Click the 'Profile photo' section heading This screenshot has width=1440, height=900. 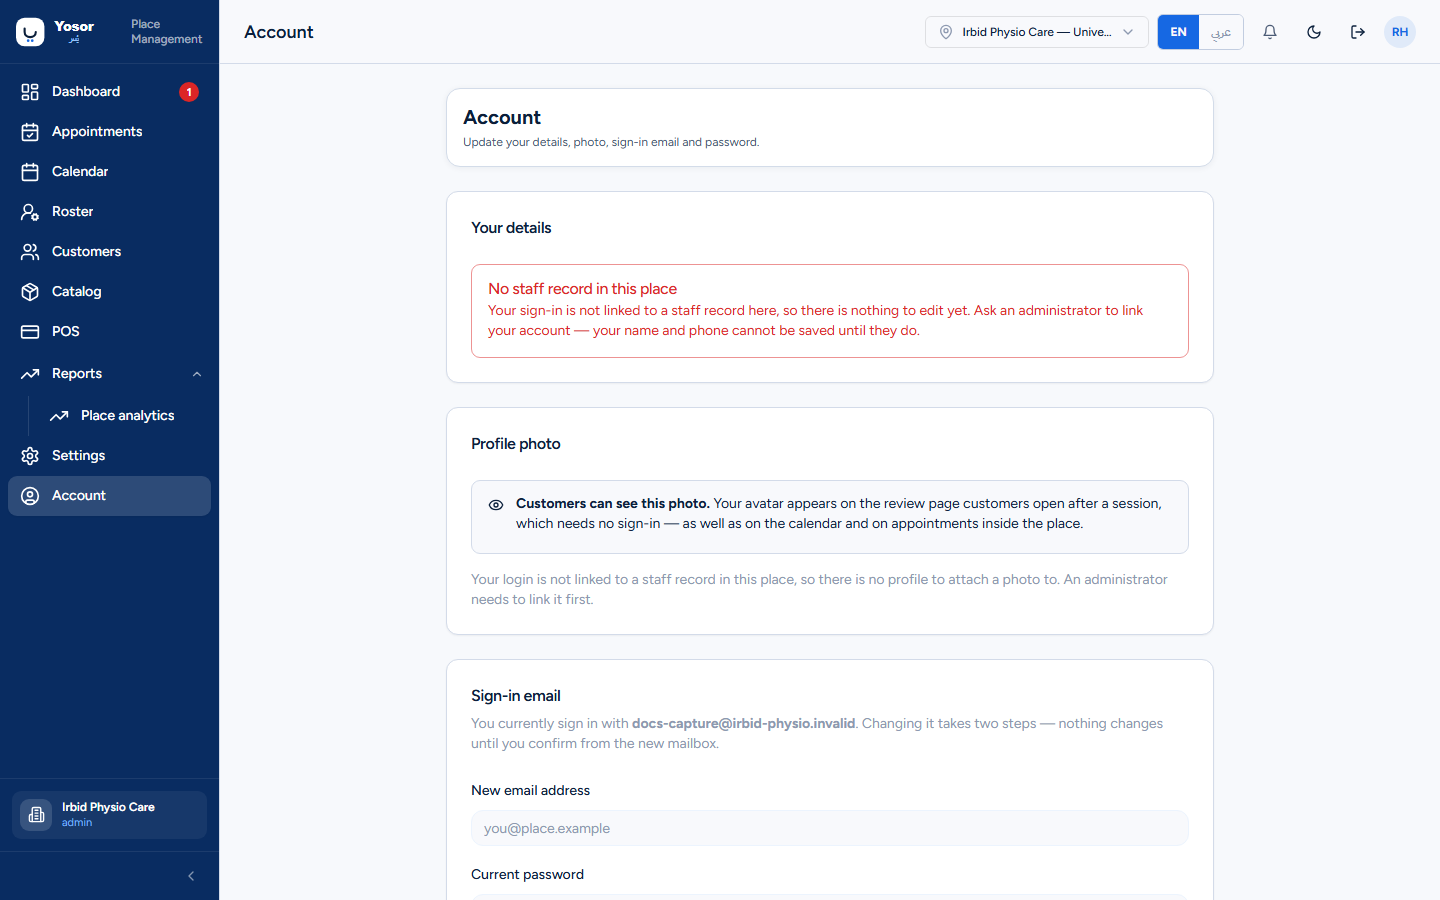click(516, 444)
